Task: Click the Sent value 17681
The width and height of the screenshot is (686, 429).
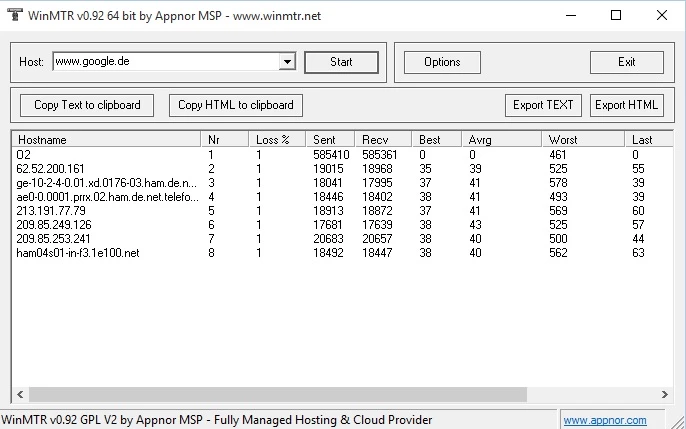Action: [x=328, y=225]
